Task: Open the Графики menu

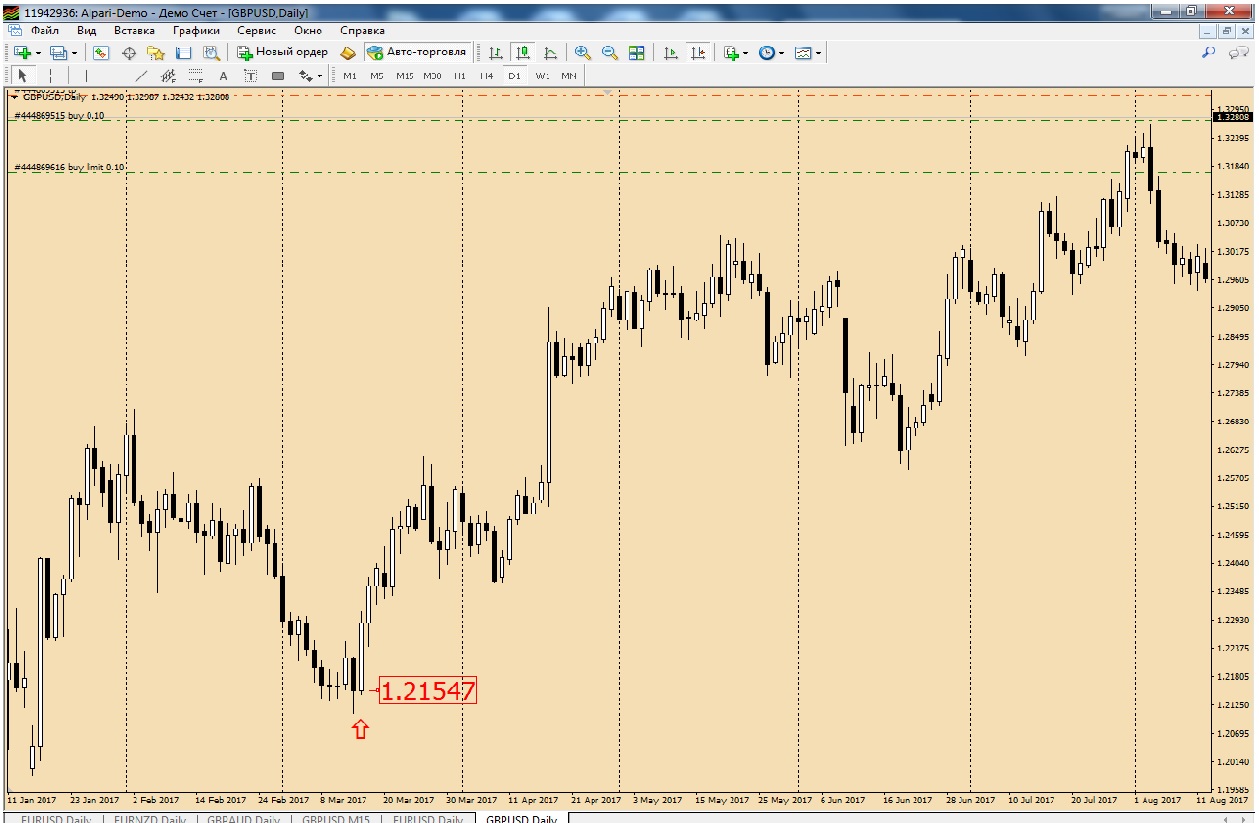Action: tap(196, 30)
